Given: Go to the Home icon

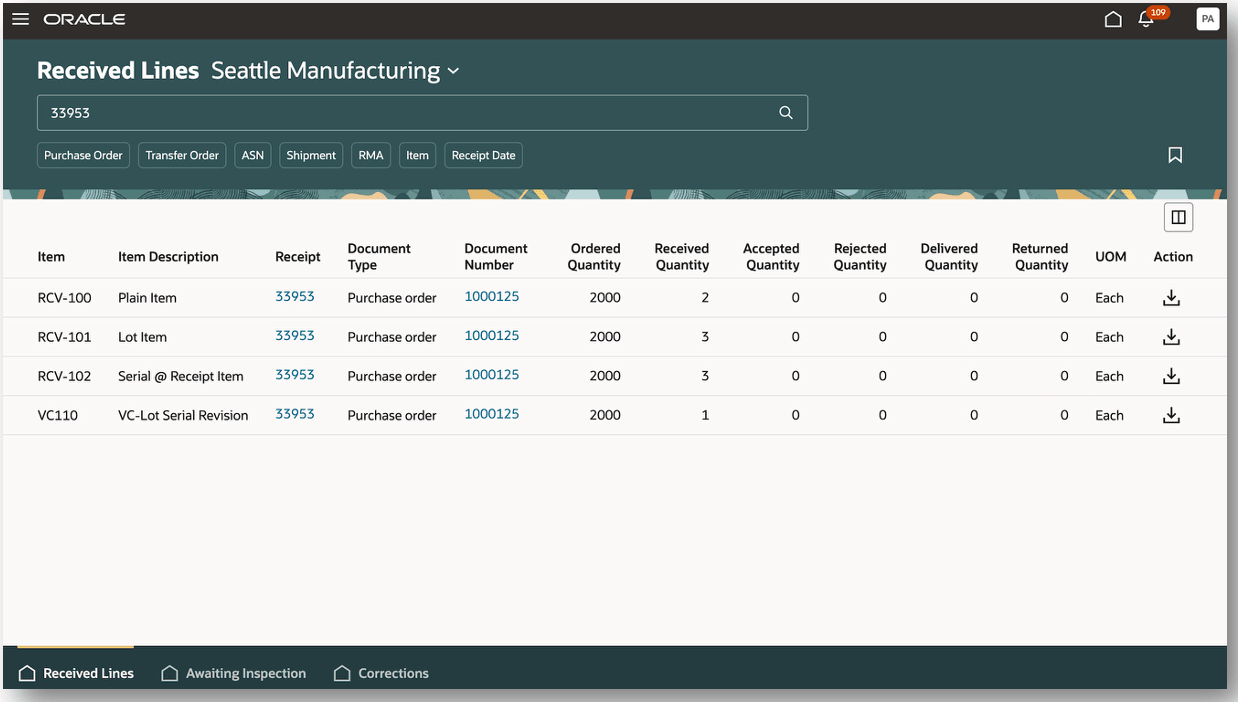Looking at the screenshot, I should point(1113,20).
